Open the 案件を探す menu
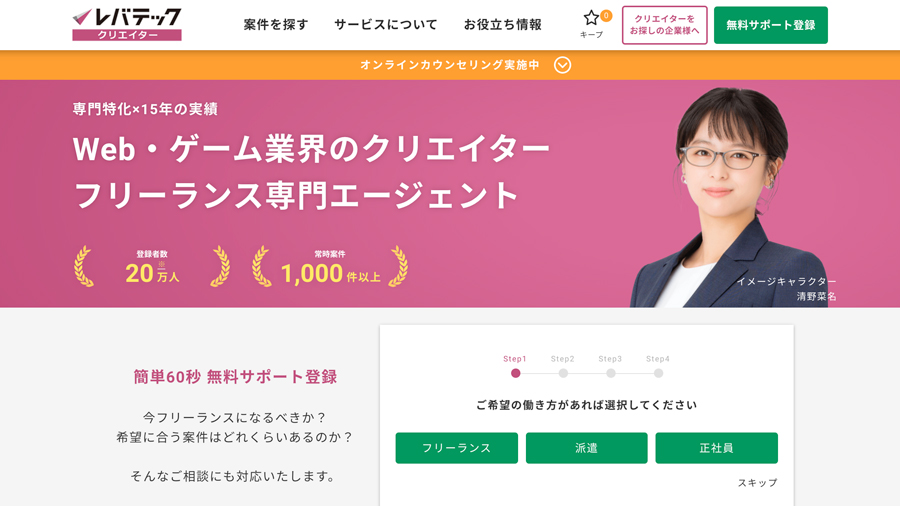 [x=276, y=25]
